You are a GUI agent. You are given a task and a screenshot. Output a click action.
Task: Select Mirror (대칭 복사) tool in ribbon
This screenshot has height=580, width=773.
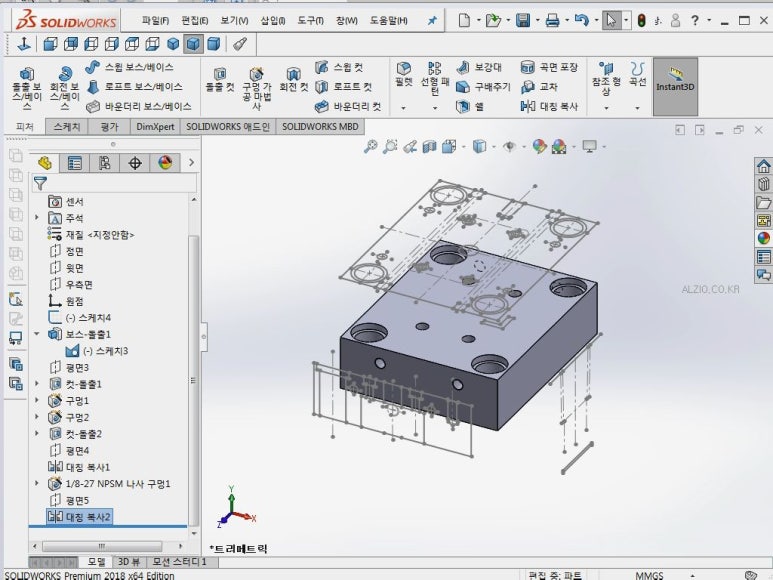pos(549,106)
